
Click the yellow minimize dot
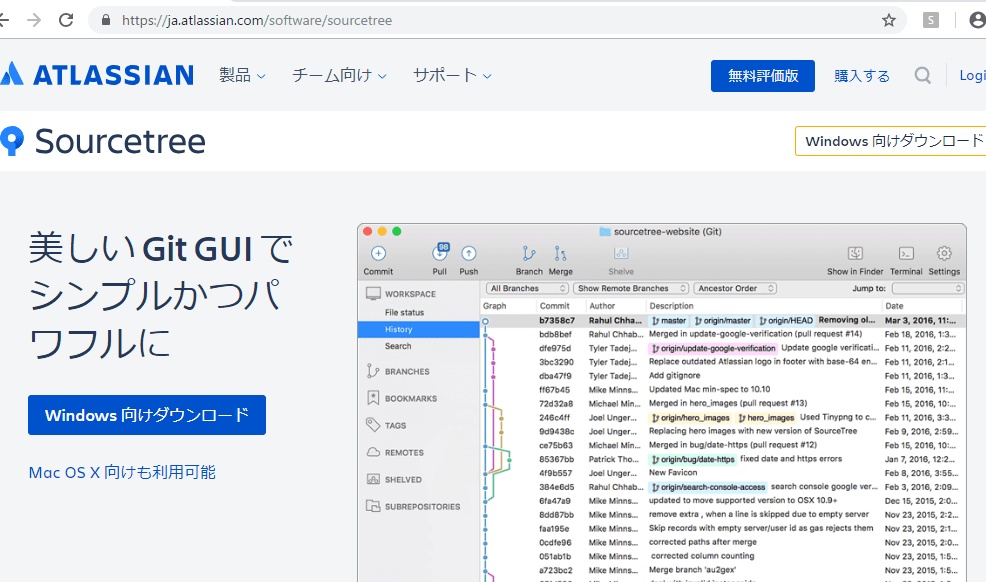coord(382,231)
